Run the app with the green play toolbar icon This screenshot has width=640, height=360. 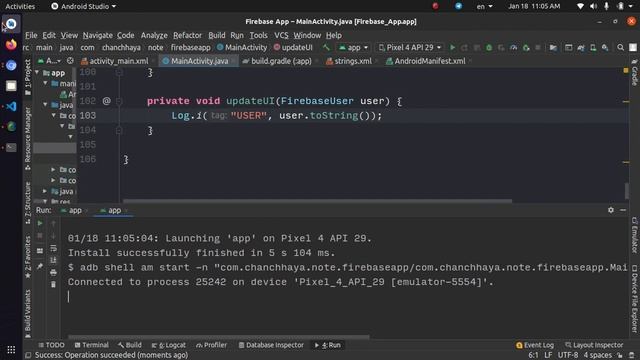452,48
